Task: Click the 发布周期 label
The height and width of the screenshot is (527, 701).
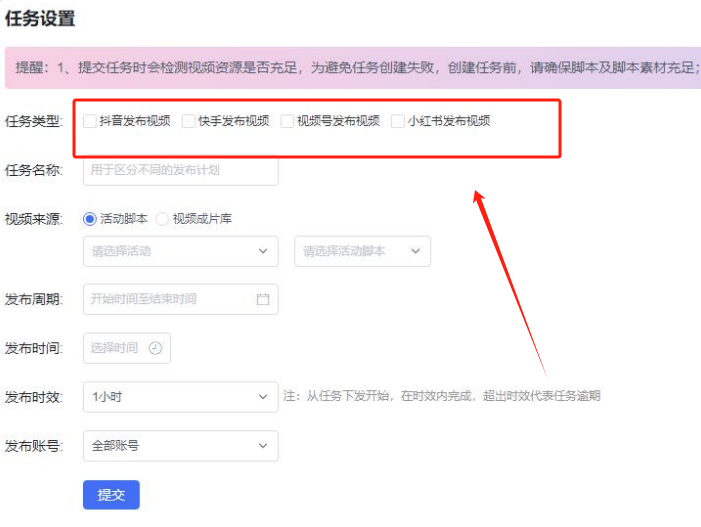Action: (x=34, y=299)
